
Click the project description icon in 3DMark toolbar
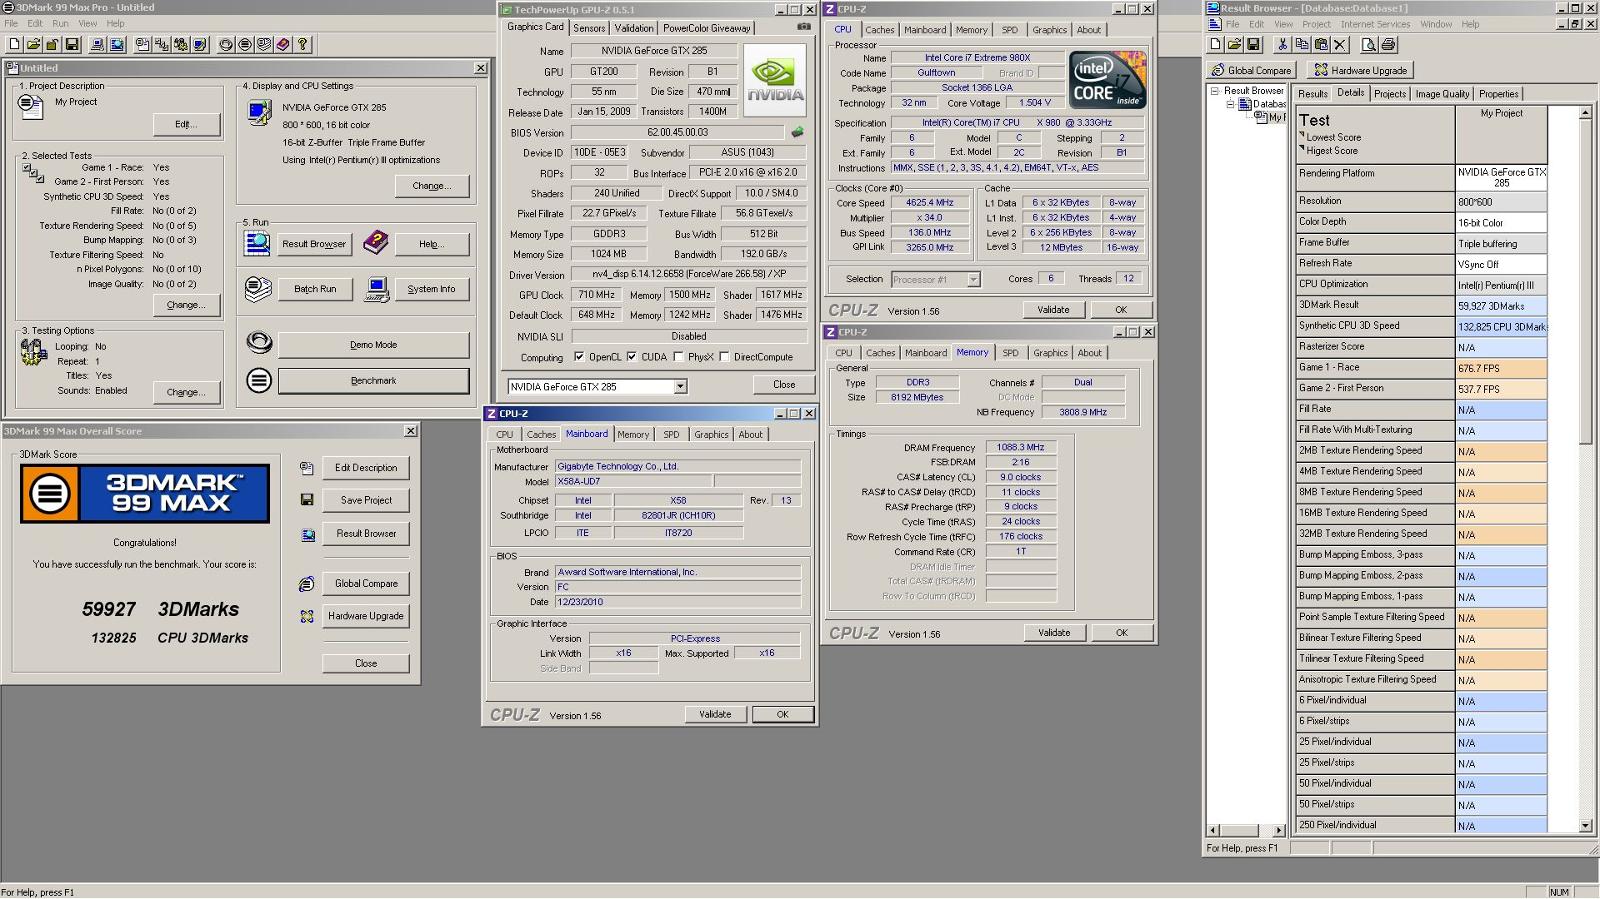coord(142,44)
